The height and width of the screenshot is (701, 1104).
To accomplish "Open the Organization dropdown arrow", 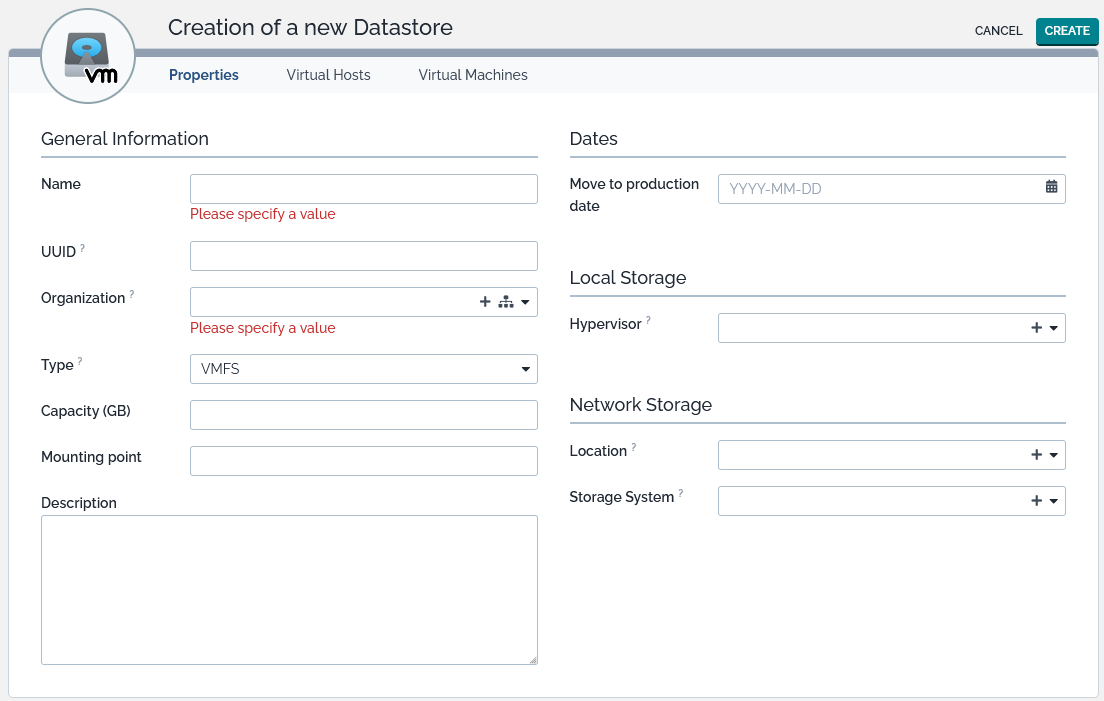I will [x=525, y=302].
